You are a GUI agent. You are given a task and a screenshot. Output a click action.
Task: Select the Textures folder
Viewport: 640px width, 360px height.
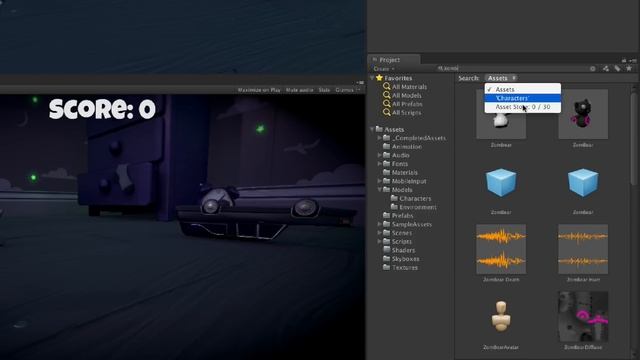404,267
